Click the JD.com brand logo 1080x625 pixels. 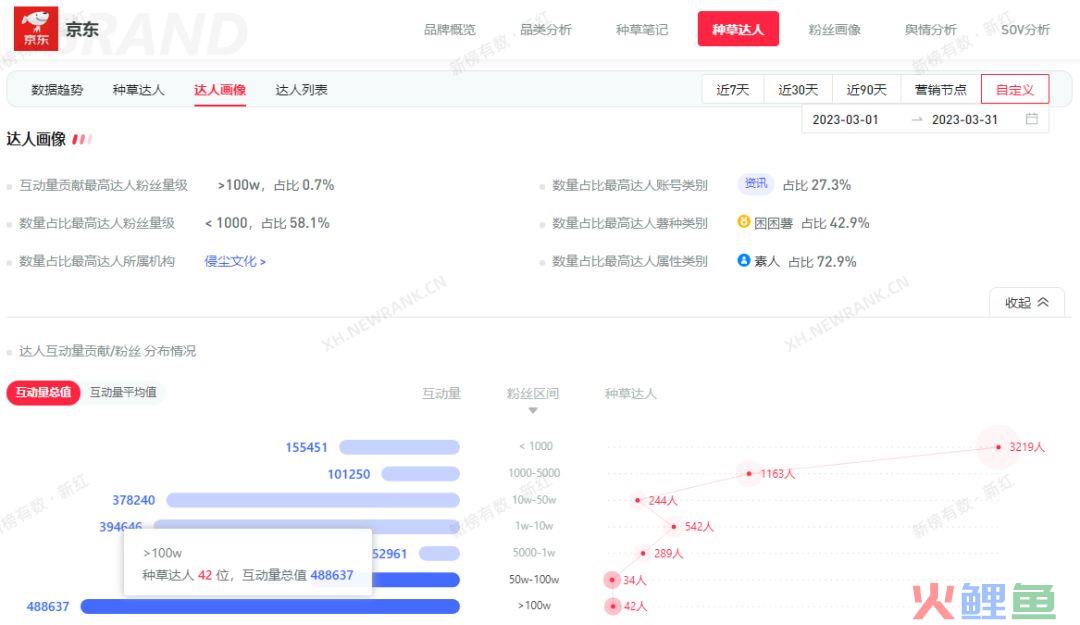click(x=36, y=29)
